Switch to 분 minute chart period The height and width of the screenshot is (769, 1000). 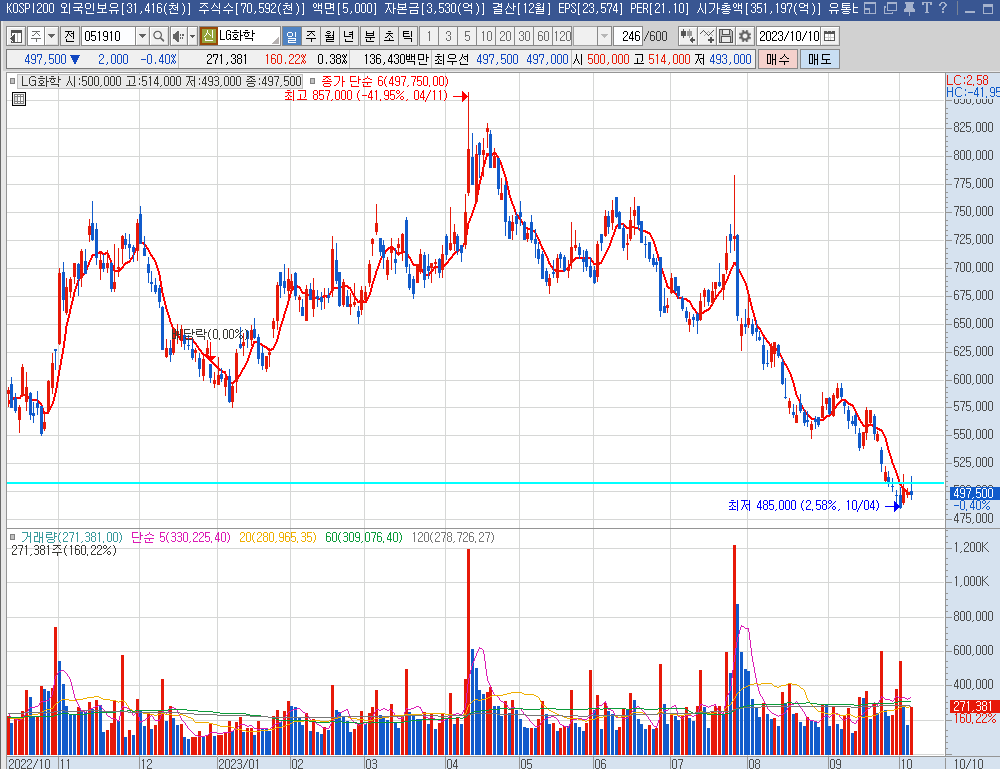[x=370, y=36]
